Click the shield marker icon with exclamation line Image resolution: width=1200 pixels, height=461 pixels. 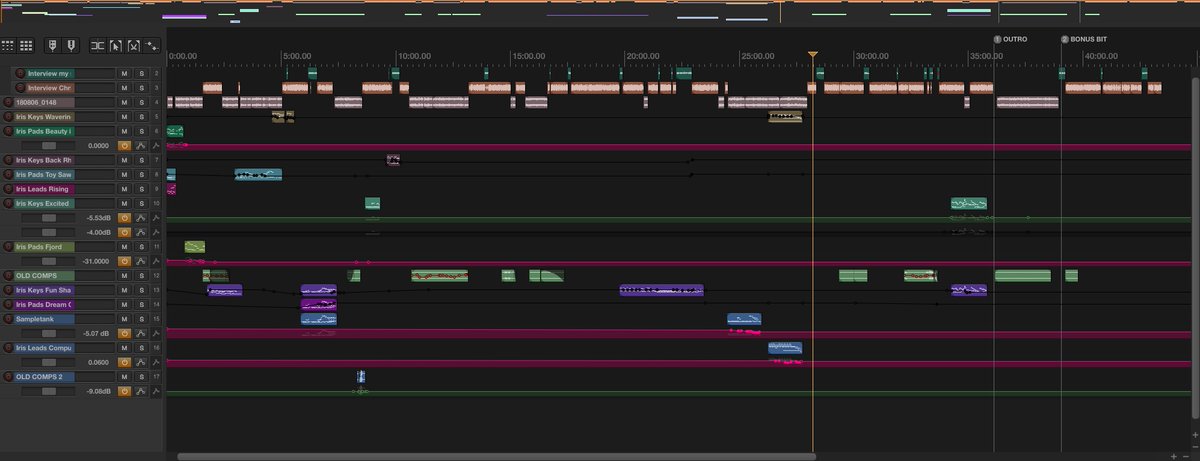pyautogui.click(x=71, y=45)
